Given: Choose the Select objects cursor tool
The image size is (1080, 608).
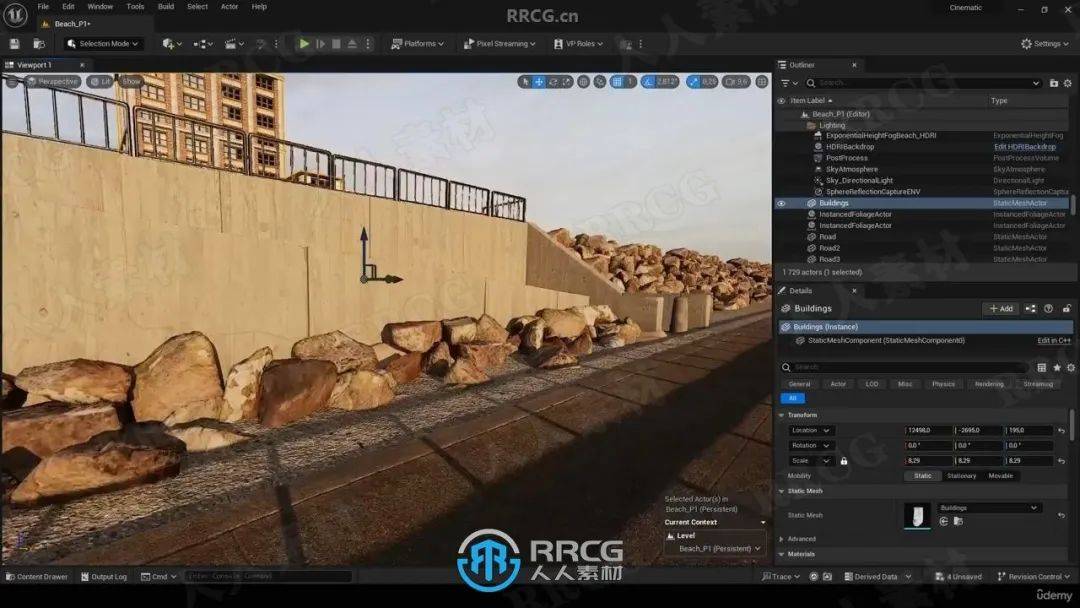Looking at the screenshot, I should [526, 82].
